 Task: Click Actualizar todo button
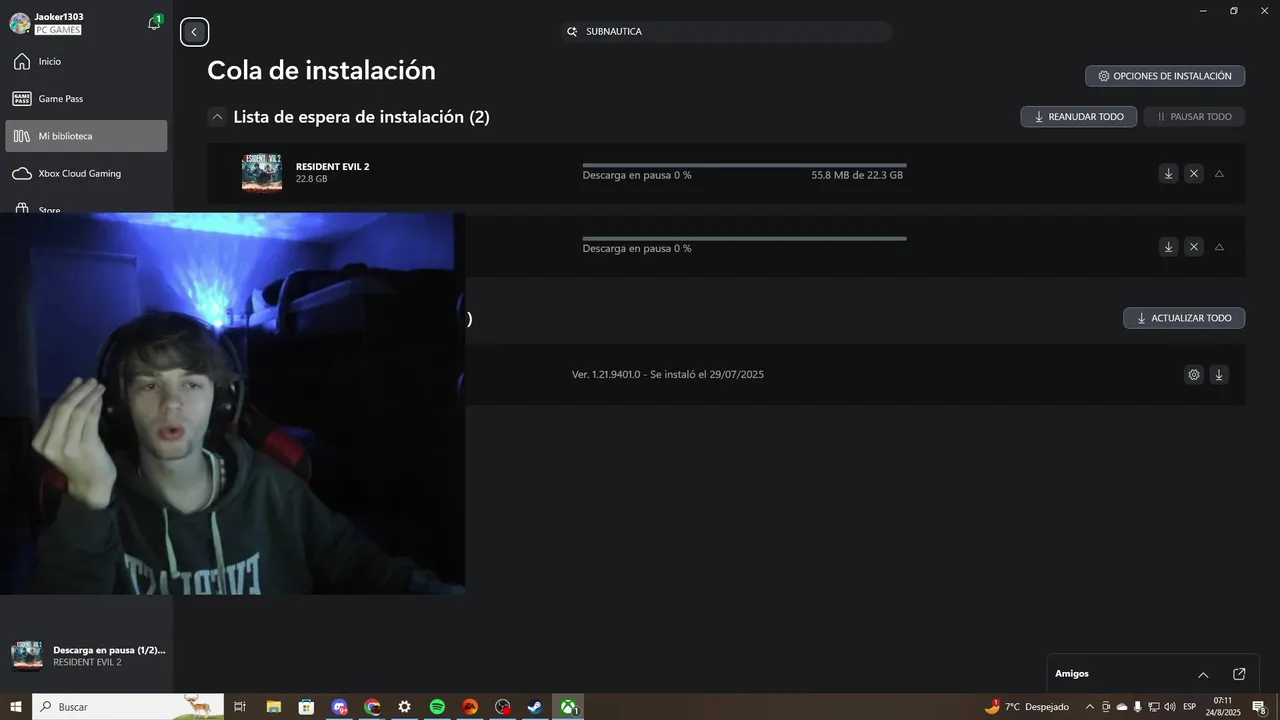1184,318
